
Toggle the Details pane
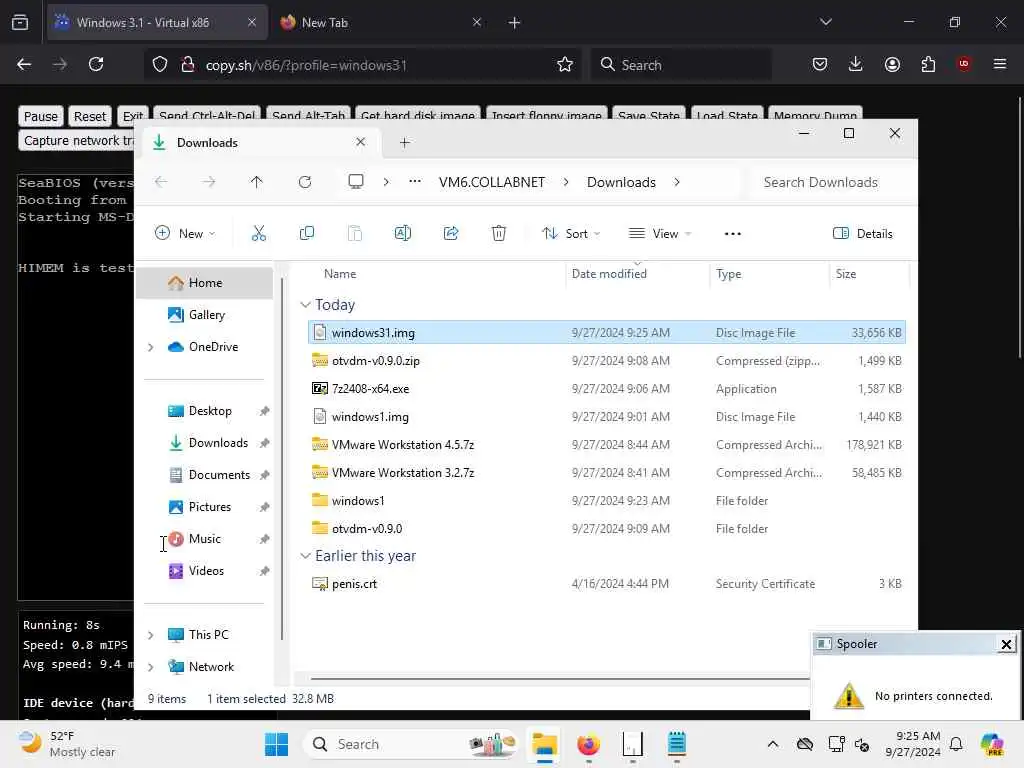[x=863, y=233]
